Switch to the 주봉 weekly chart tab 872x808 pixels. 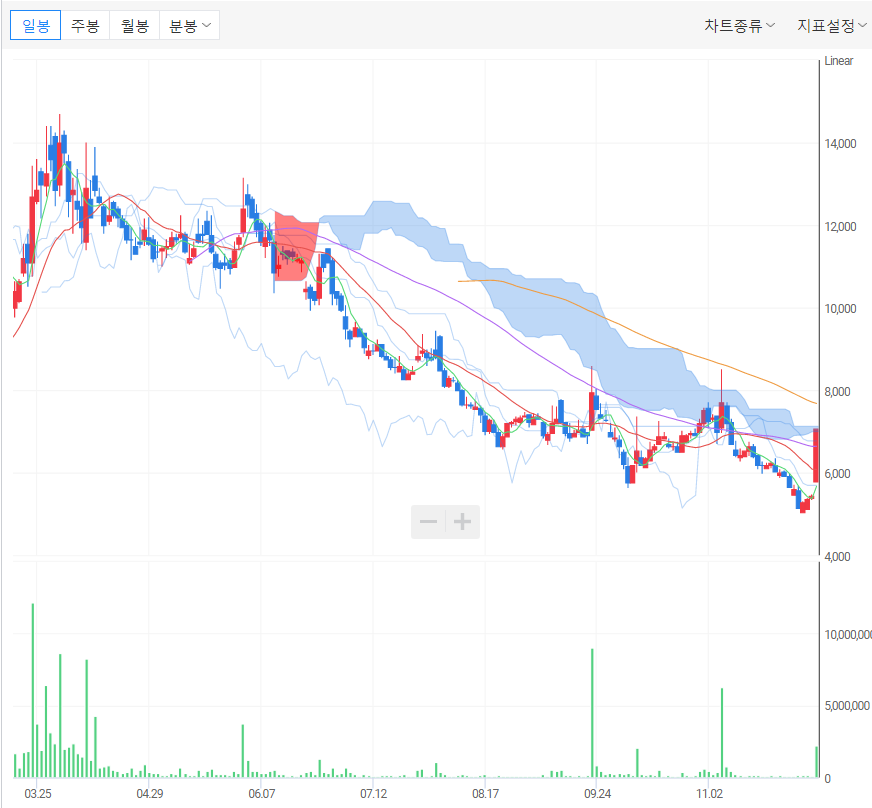click(x=85, y=26)
